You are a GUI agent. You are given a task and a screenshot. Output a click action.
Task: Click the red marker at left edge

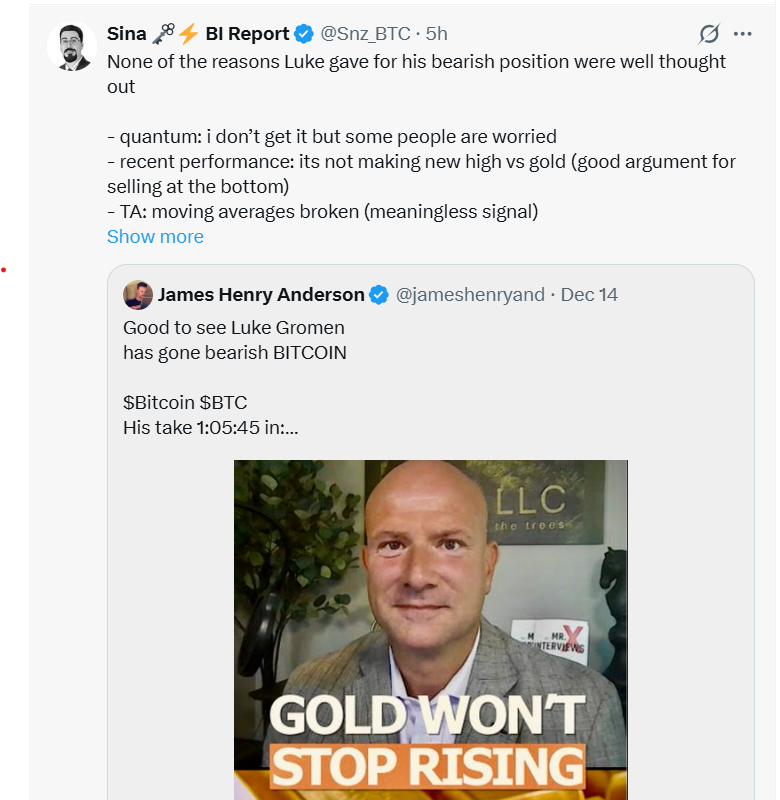[4, 279]
